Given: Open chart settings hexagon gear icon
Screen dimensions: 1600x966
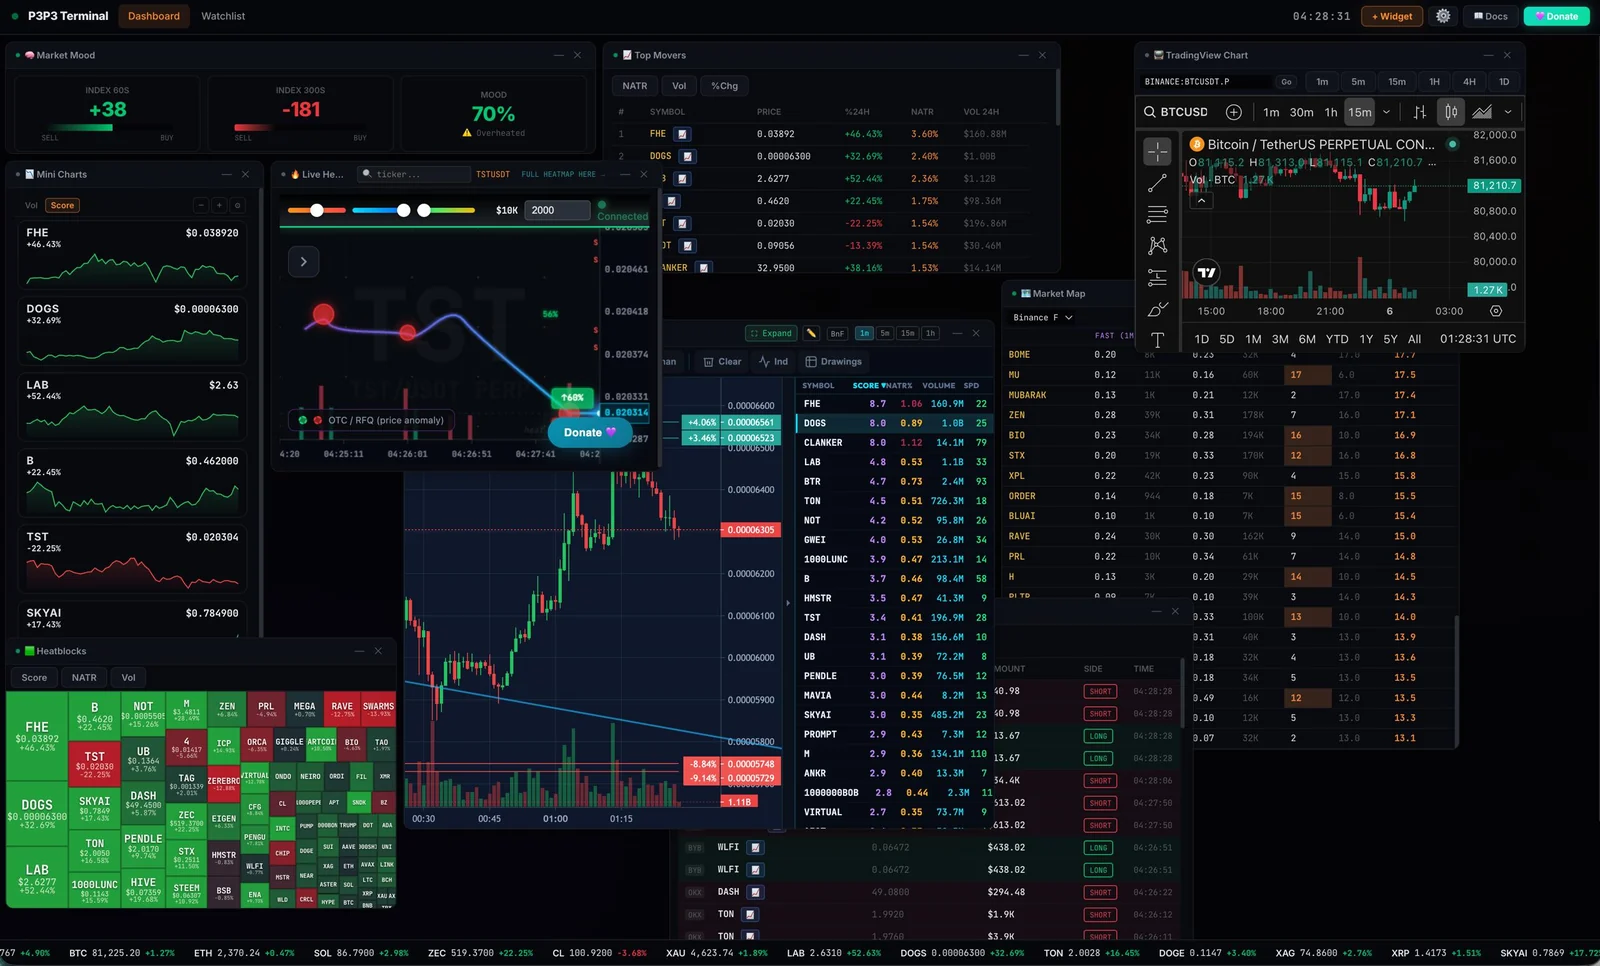Looking at the screenshot, I should pos(1496,311).
